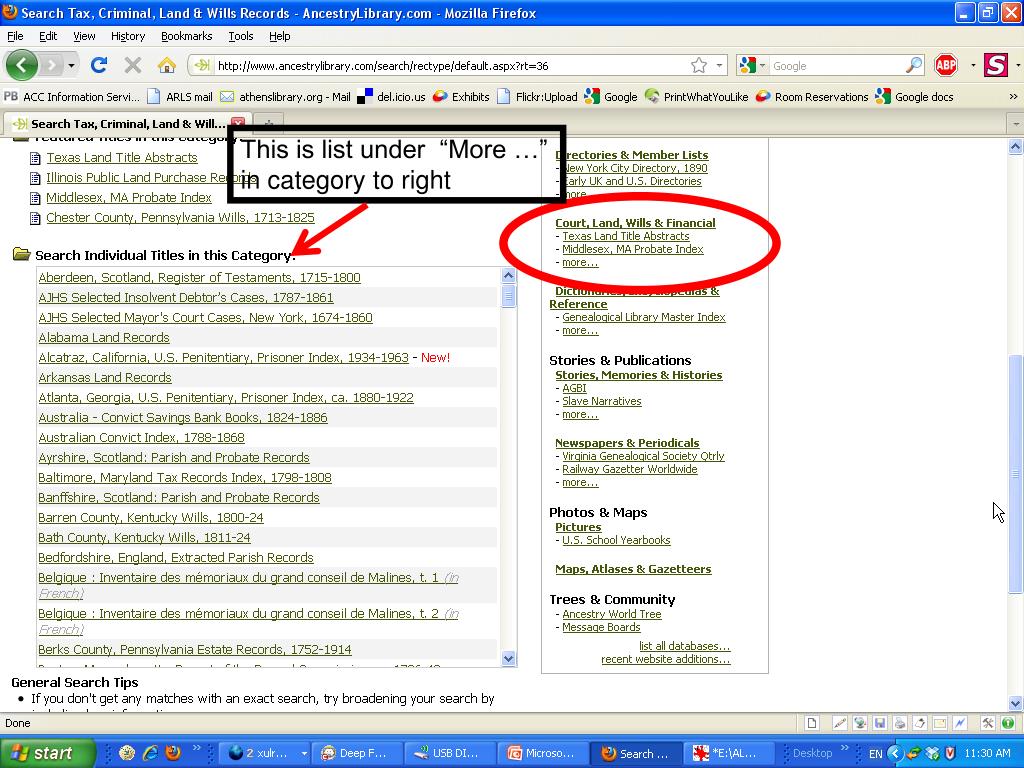Click the titles list scroll-down arrow
This screenshot has width=1024, height=768.
509,659
